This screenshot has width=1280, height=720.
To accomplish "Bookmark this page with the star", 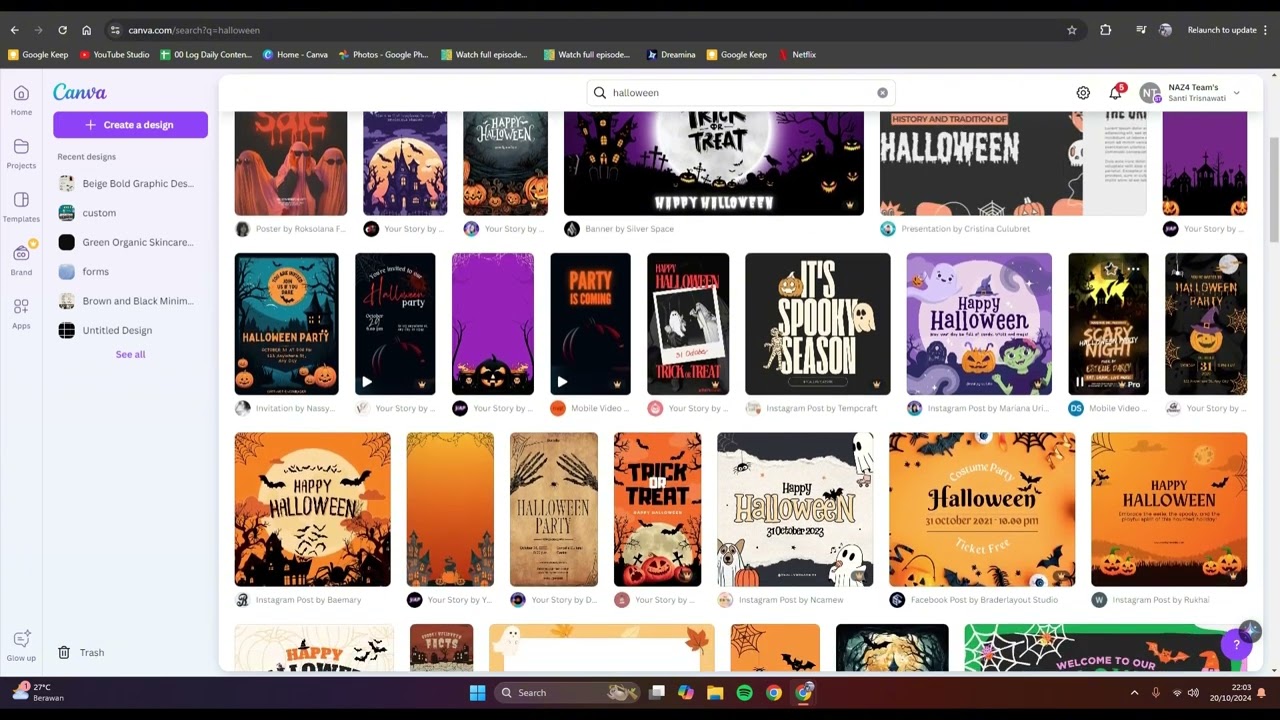I will 1072,30.
